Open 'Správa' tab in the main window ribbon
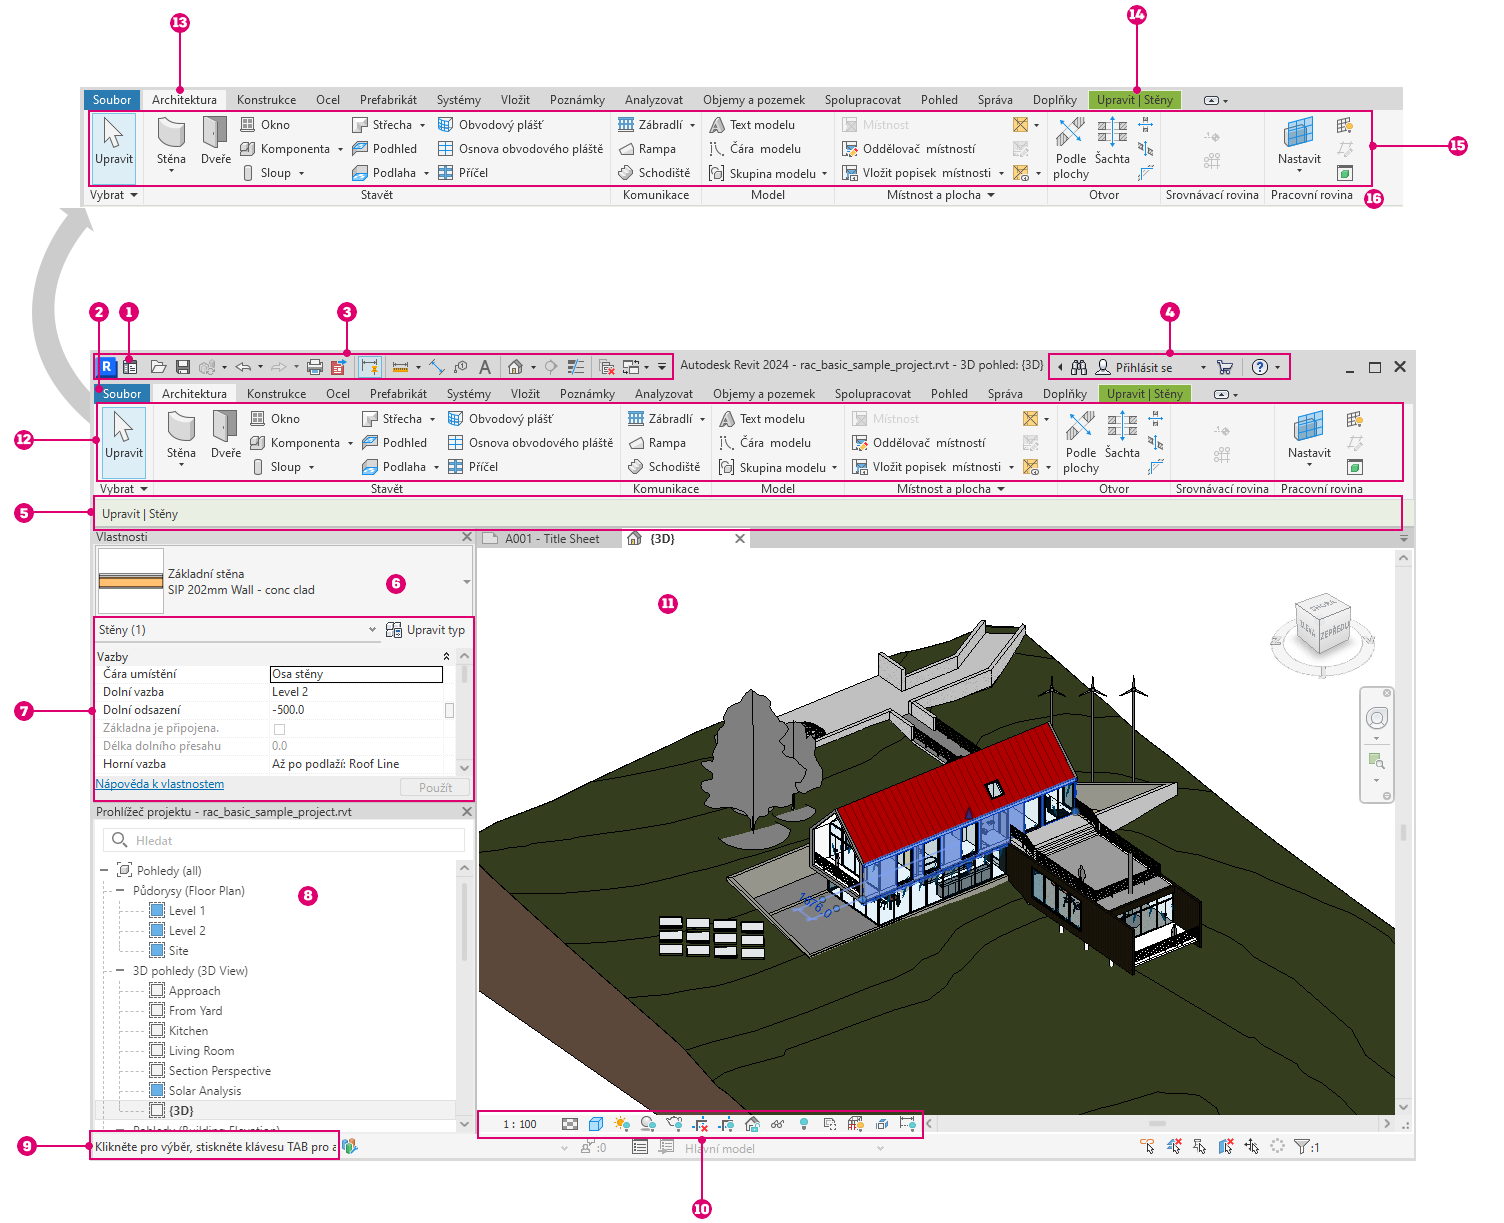 [x=1005, y=394]
